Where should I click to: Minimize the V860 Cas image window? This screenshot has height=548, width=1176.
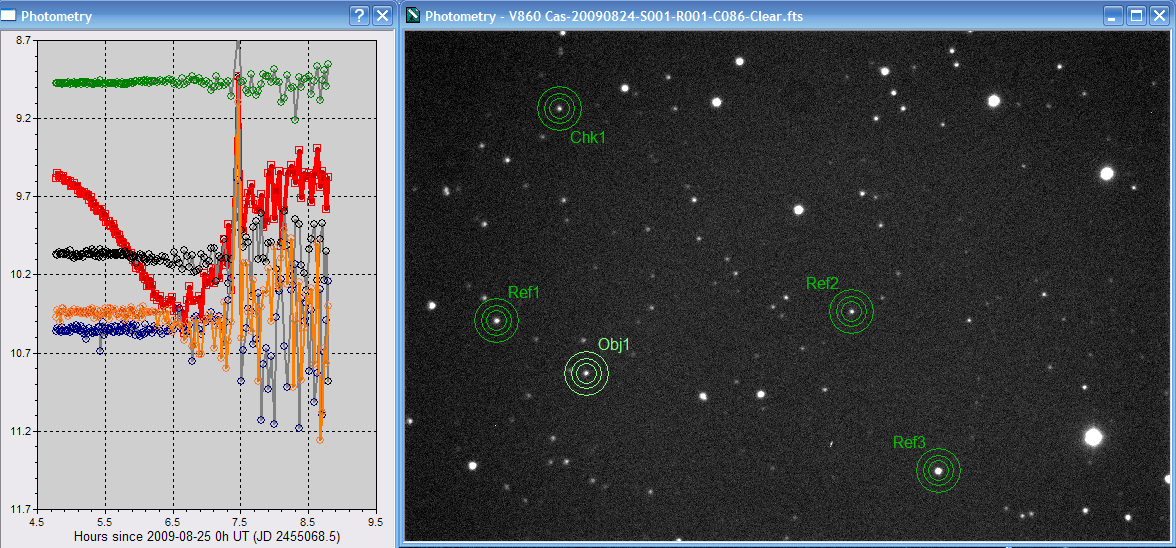pyautogui.click(x=1114, y=16)
